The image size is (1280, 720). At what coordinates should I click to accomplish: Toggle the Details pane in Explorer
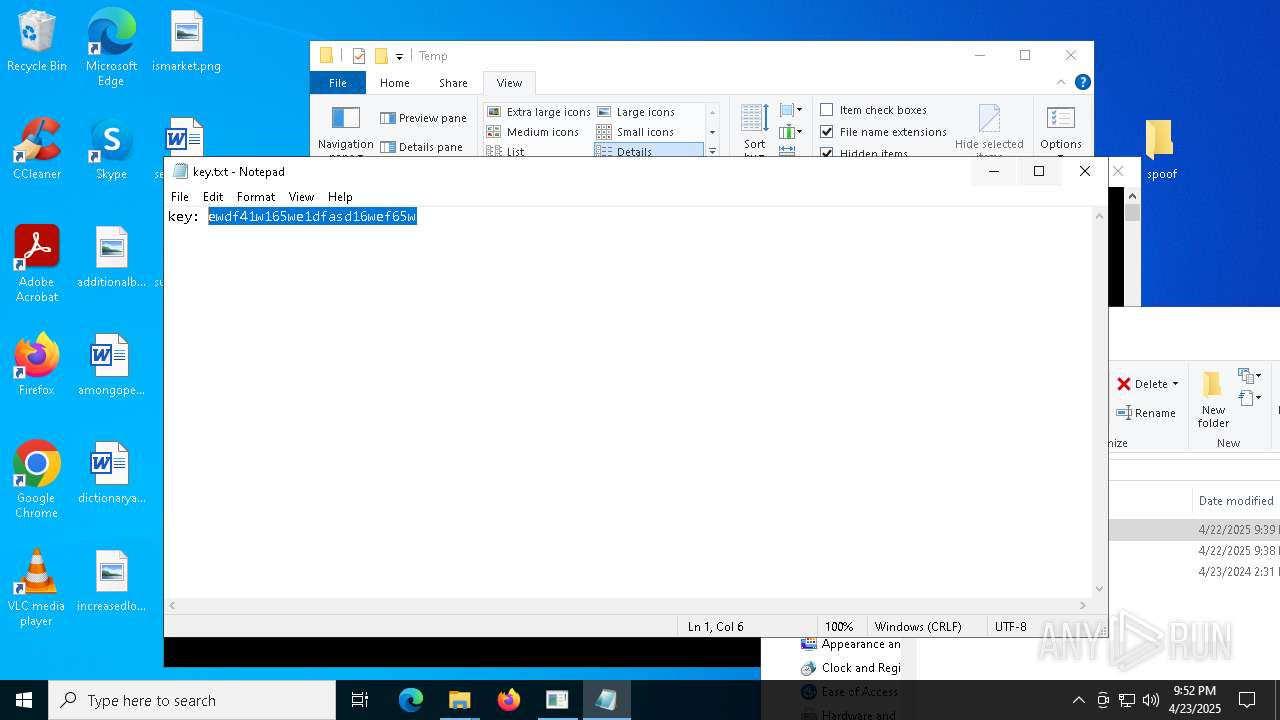pos(421,147)
